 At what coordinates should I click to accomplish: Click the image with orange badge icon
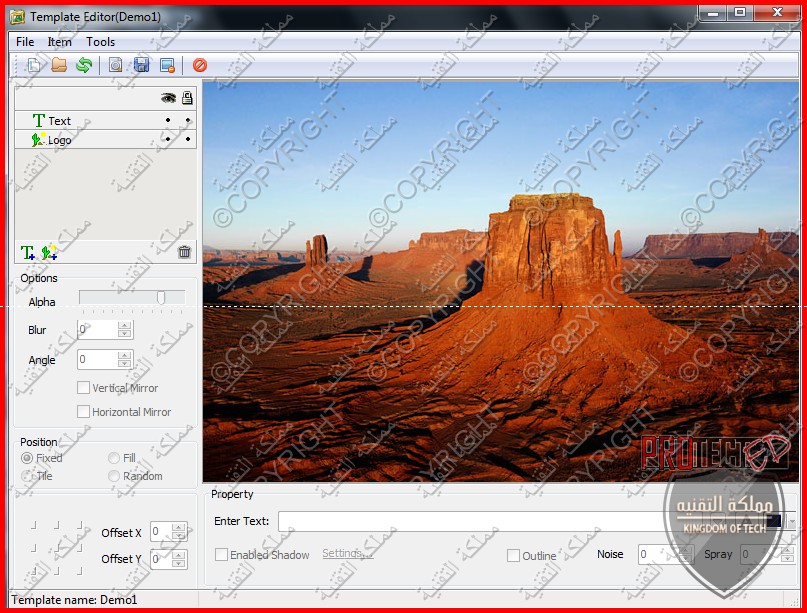pyautogui.click(x=167, y=65)
